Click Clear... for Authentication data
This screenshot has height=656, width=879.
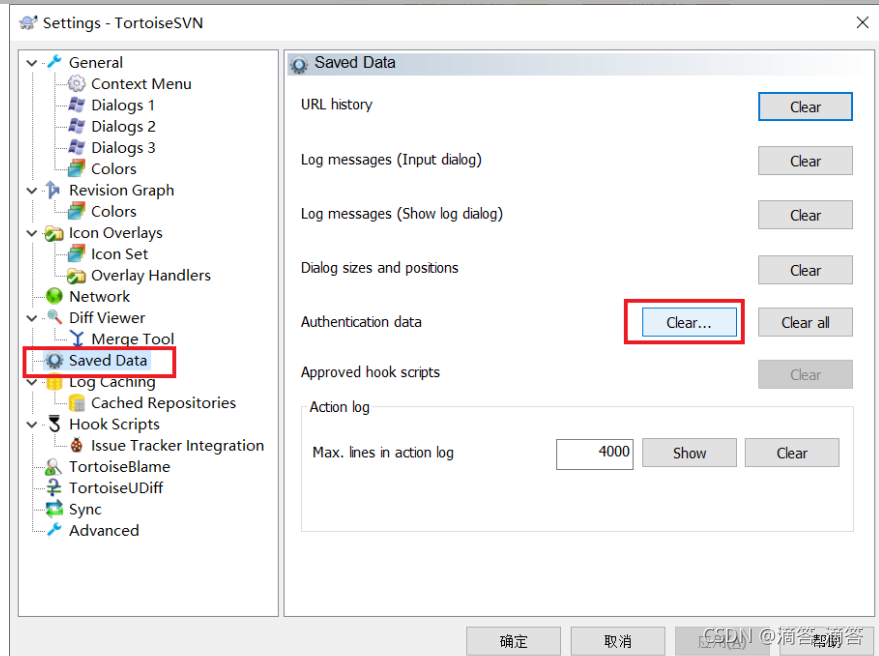pos(689,322)
